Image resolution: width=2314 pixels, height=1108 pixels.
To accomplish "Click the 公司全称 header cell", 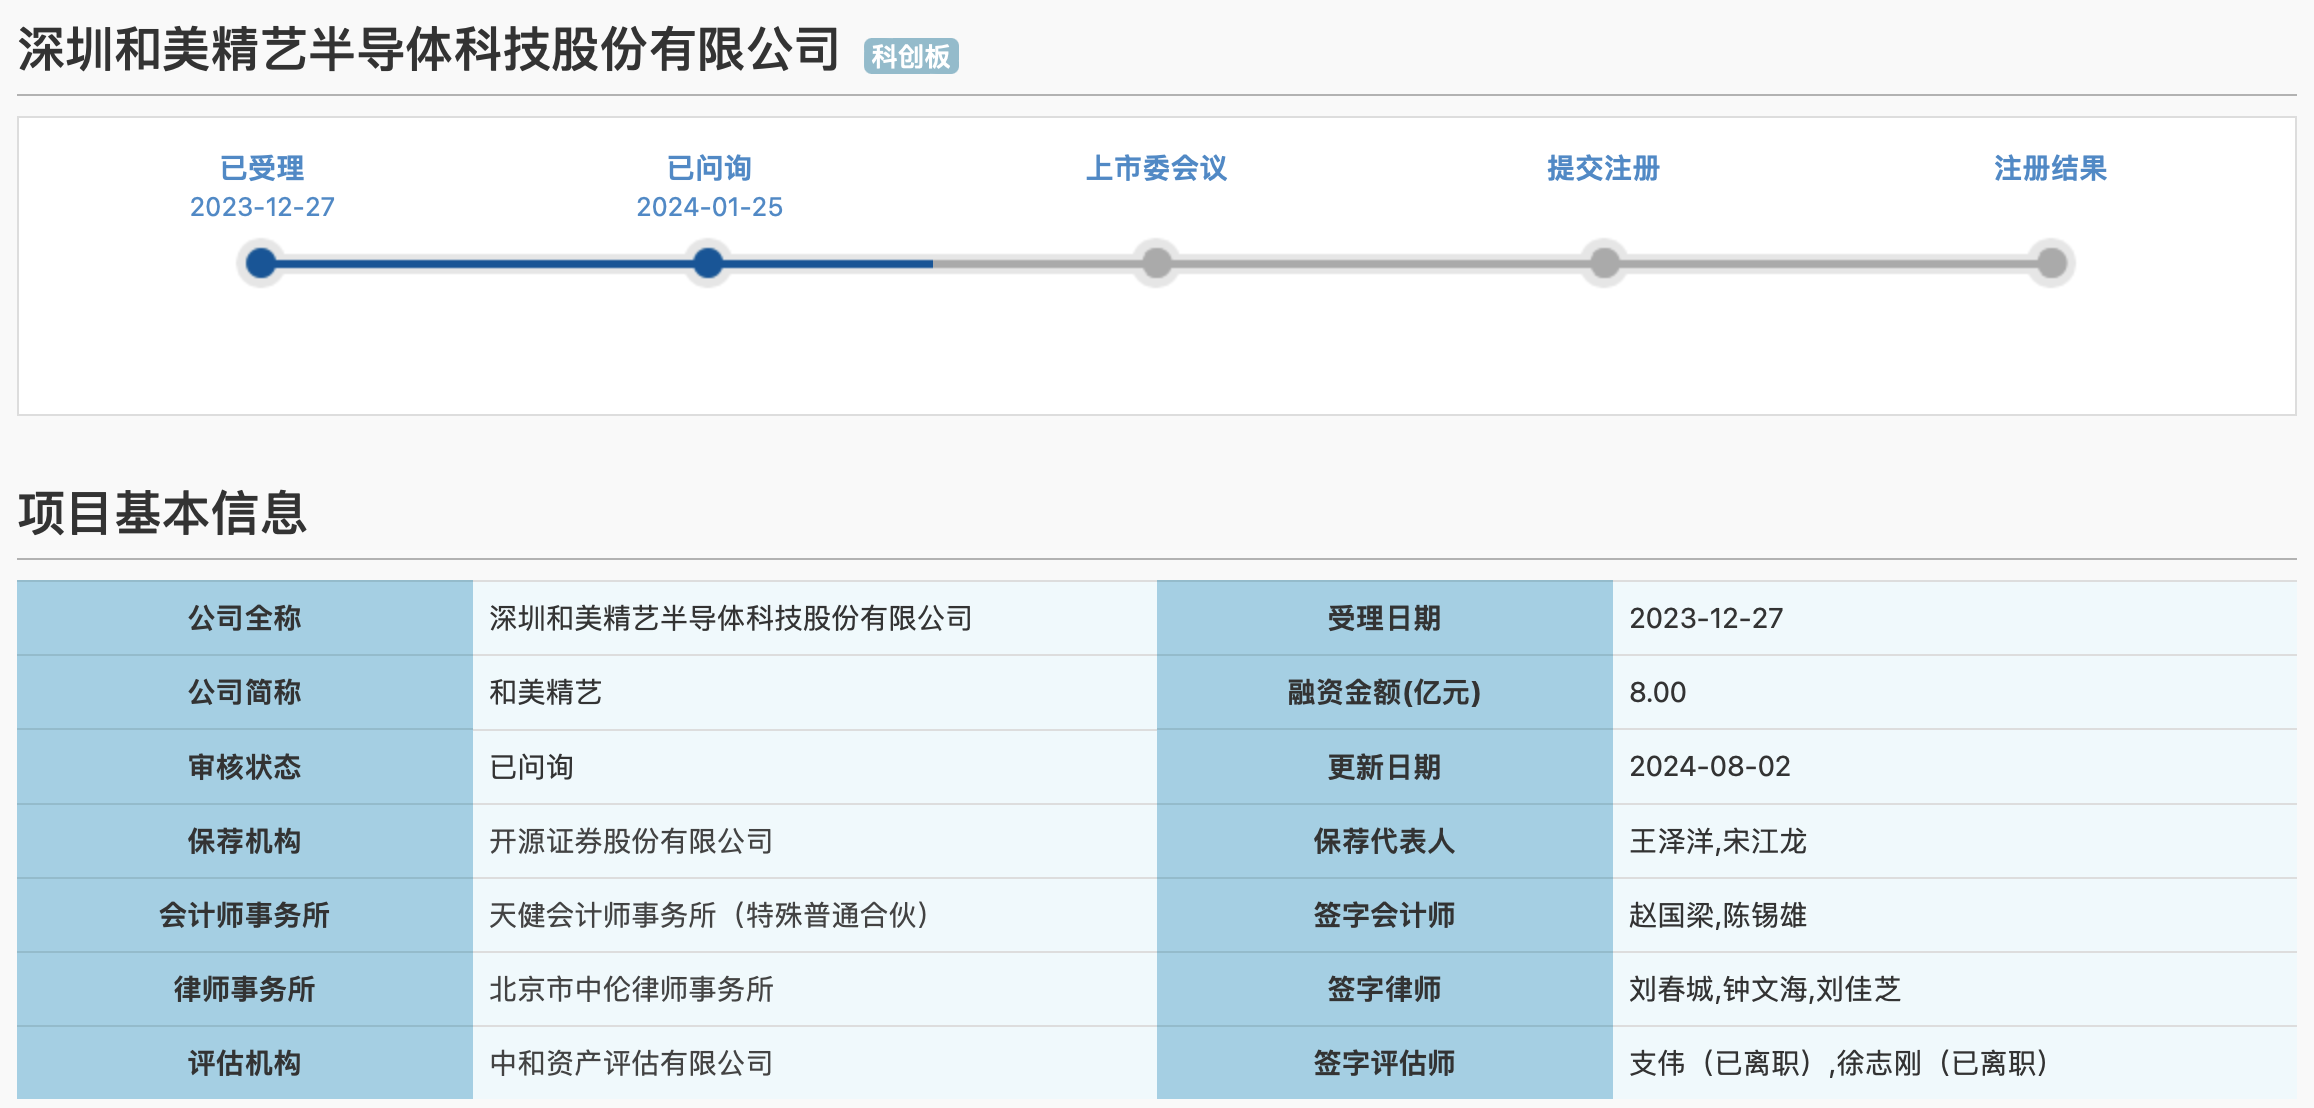I will 245,618.
